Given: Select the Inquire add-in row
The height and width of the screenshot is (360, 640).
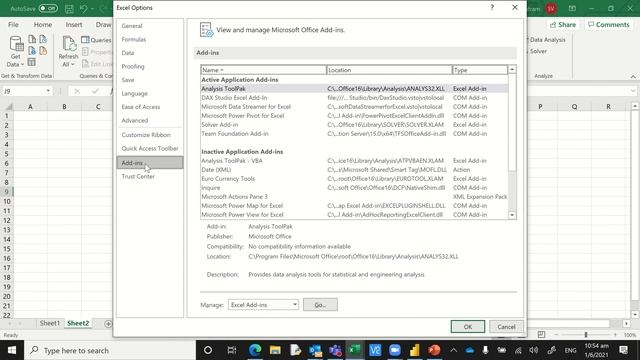Looking at the screenshot, I should click(x=354, y=187).
